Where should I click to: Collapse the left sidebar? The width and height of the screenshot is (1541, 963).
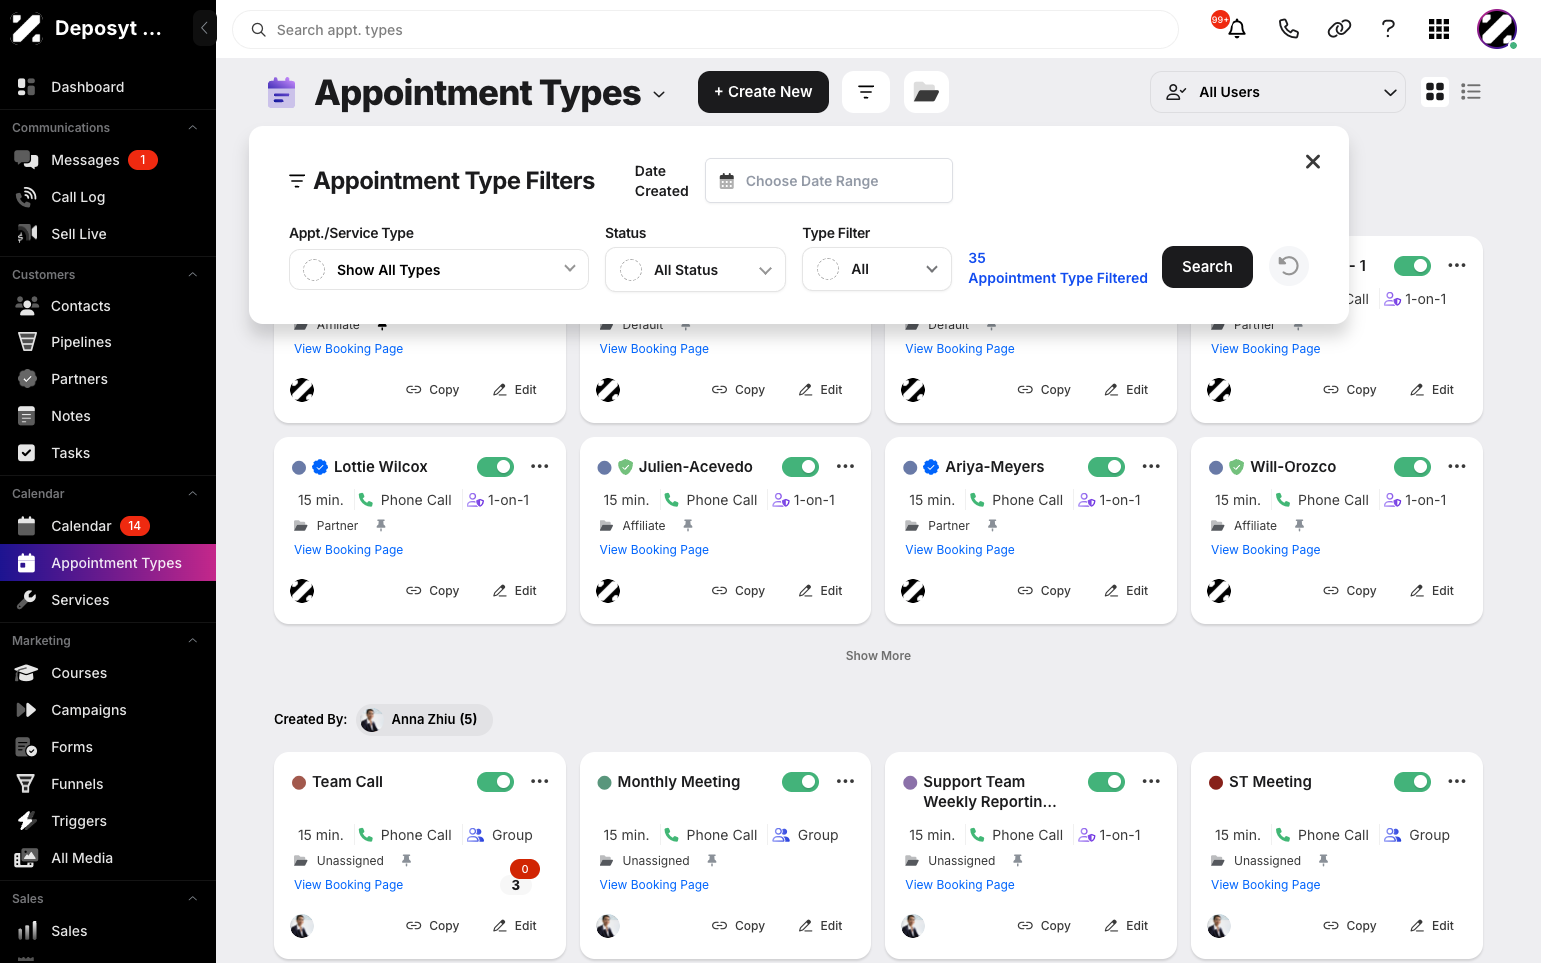[204, 28]
